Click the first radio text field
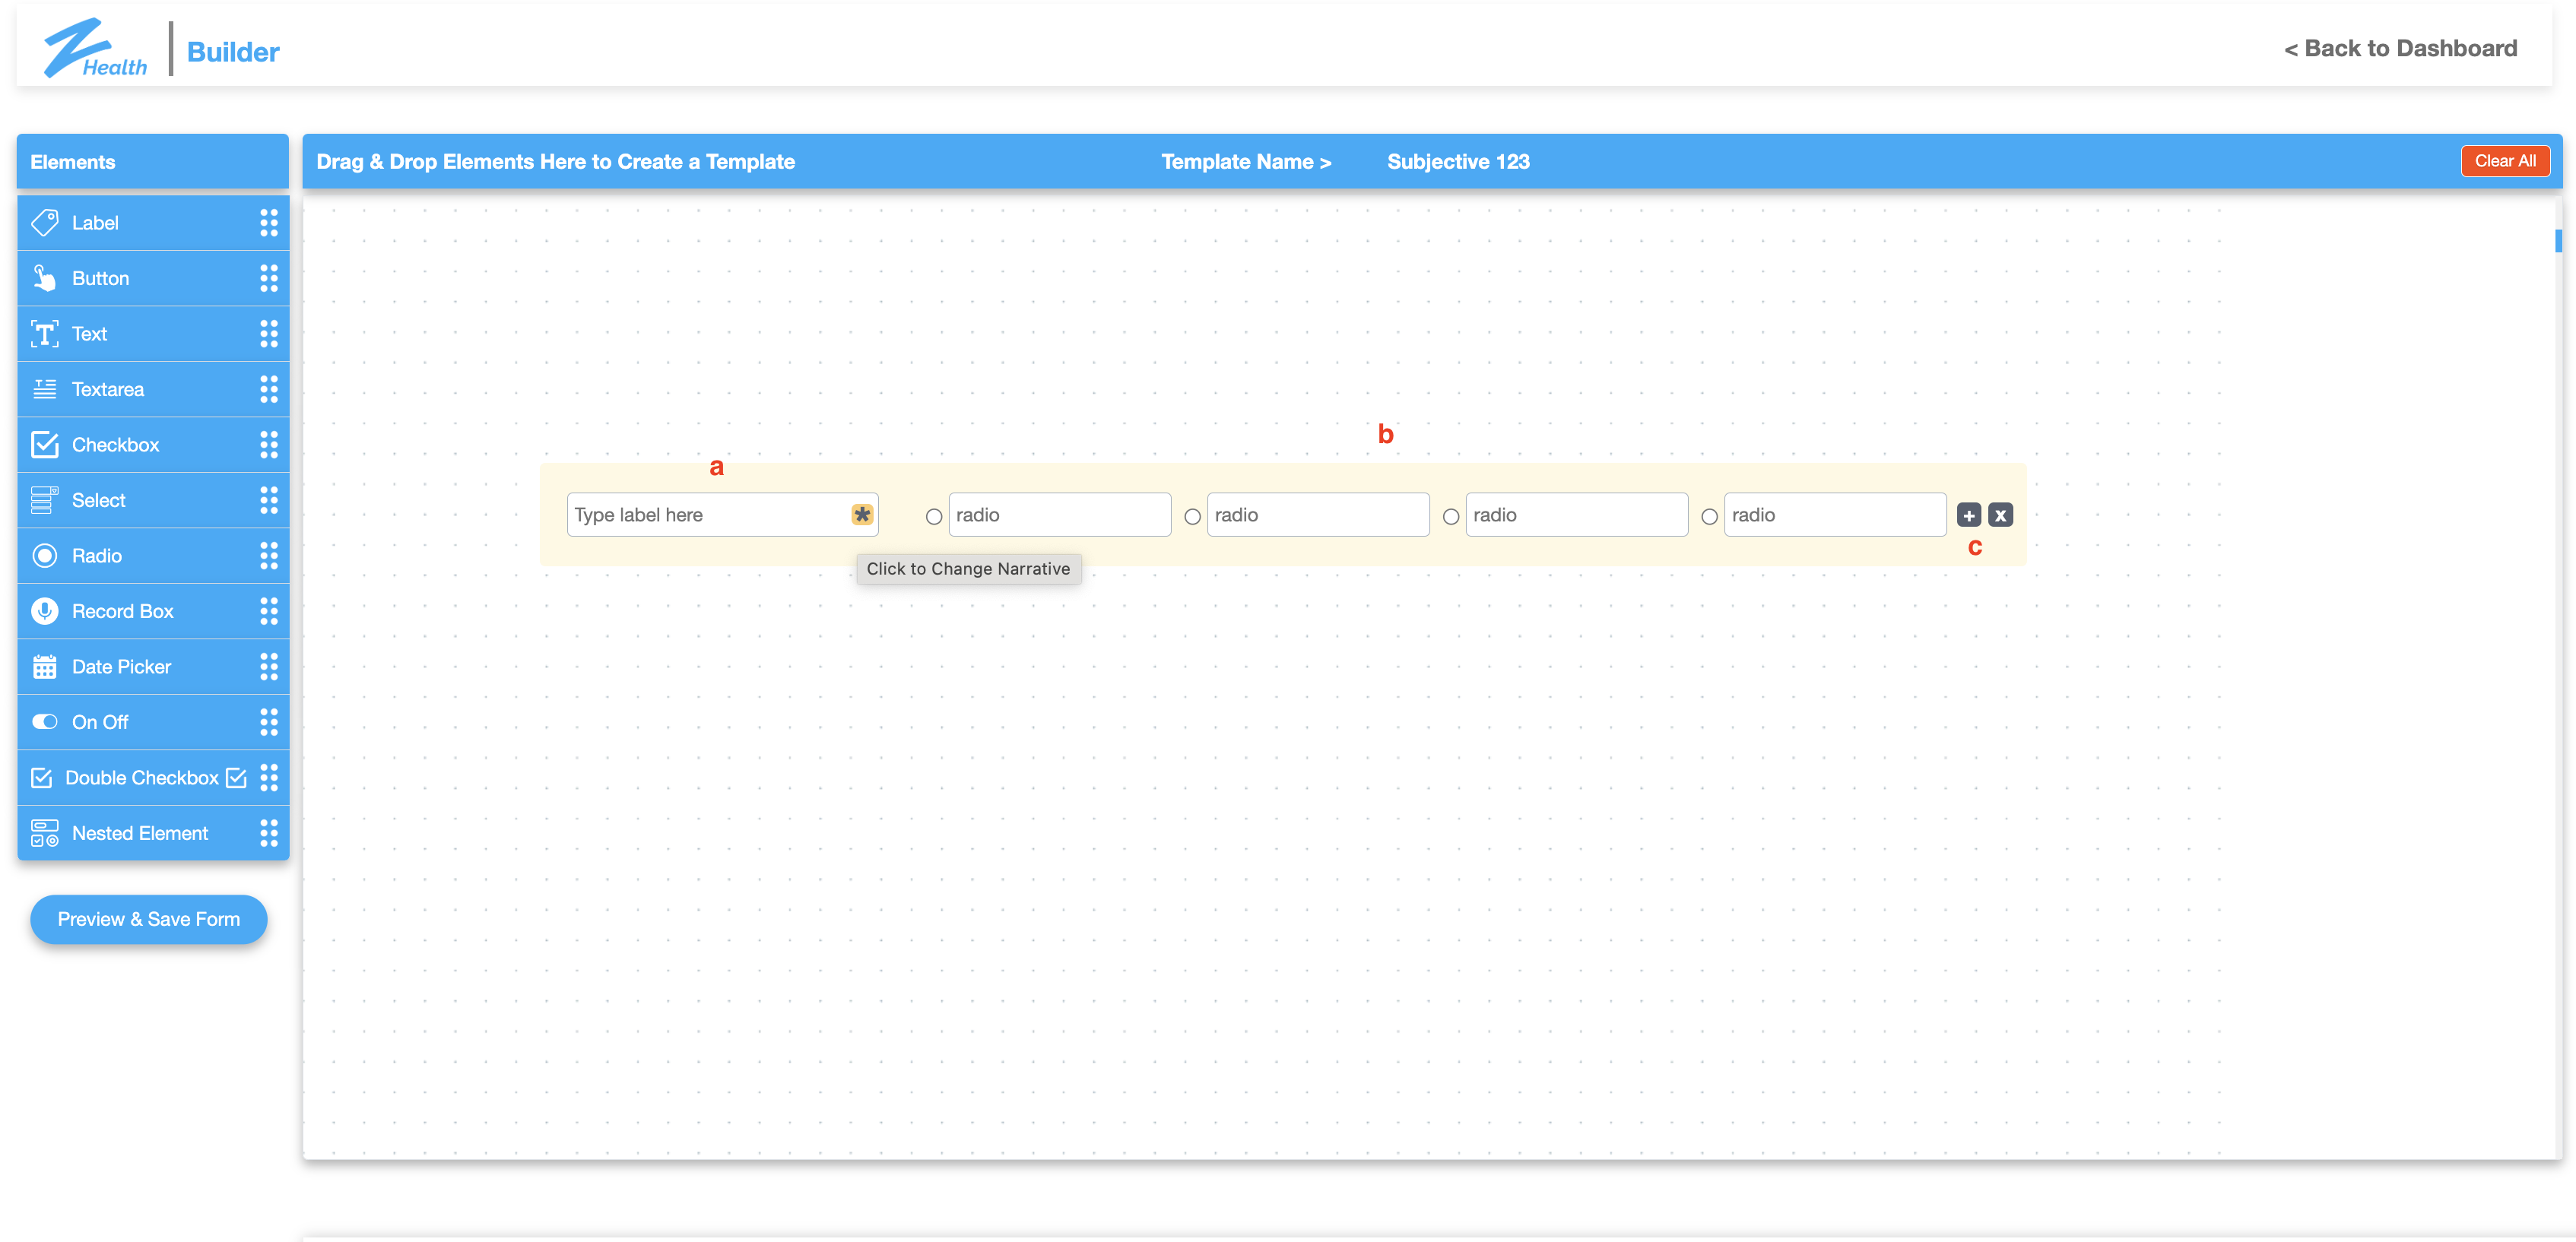This screenshot has height=1242, width=2576. pyautogui.click(x=1059, y=514)
